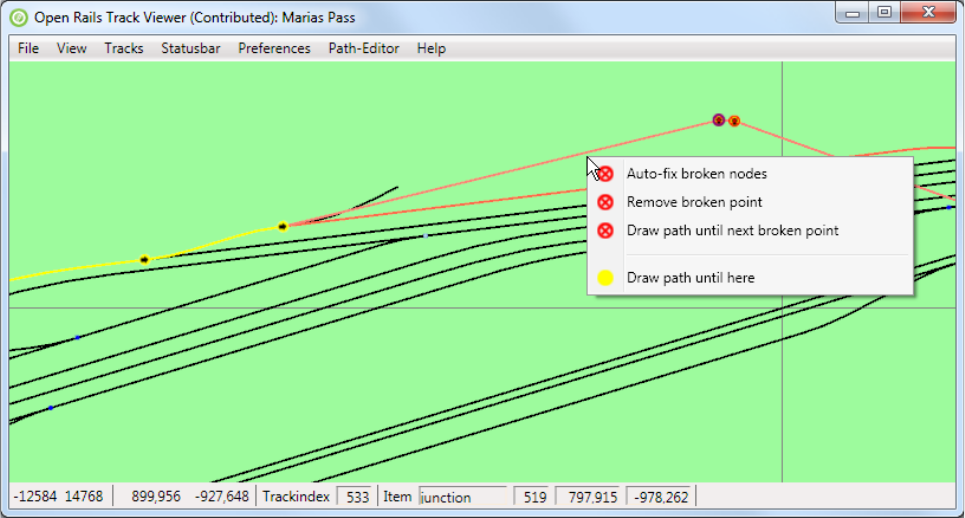
Task: Select the purple broken path node
Action: tap(718, 120)
